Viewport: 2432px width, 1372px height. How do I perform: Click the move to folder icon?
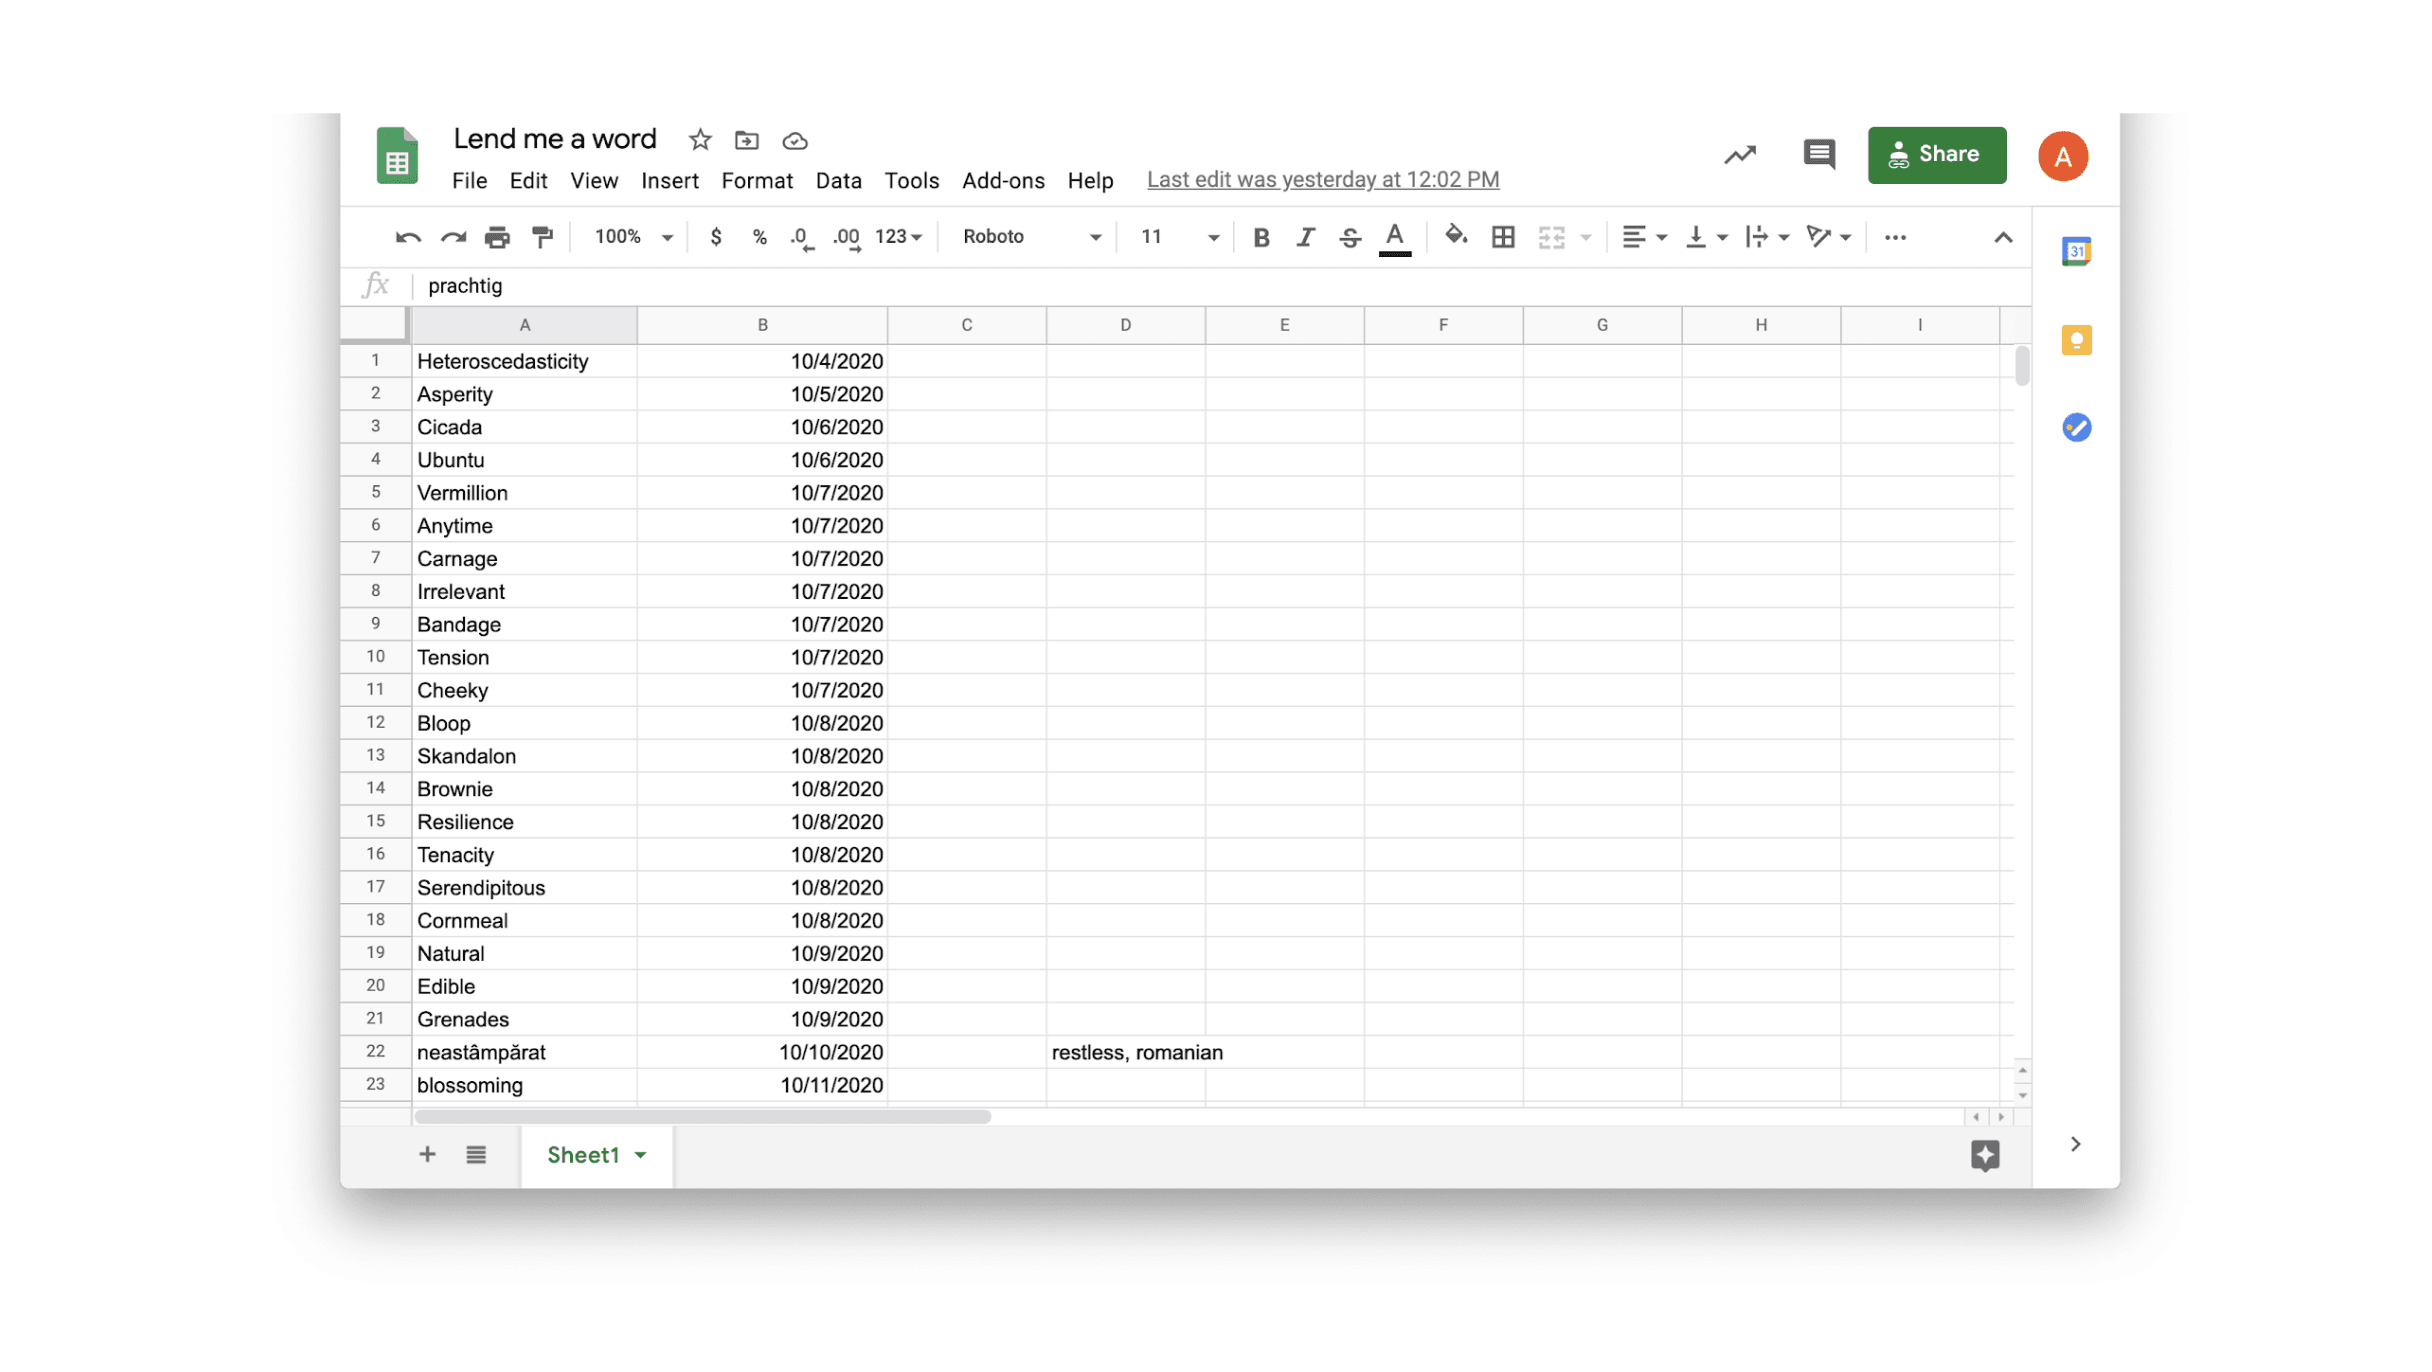(747, 140)
